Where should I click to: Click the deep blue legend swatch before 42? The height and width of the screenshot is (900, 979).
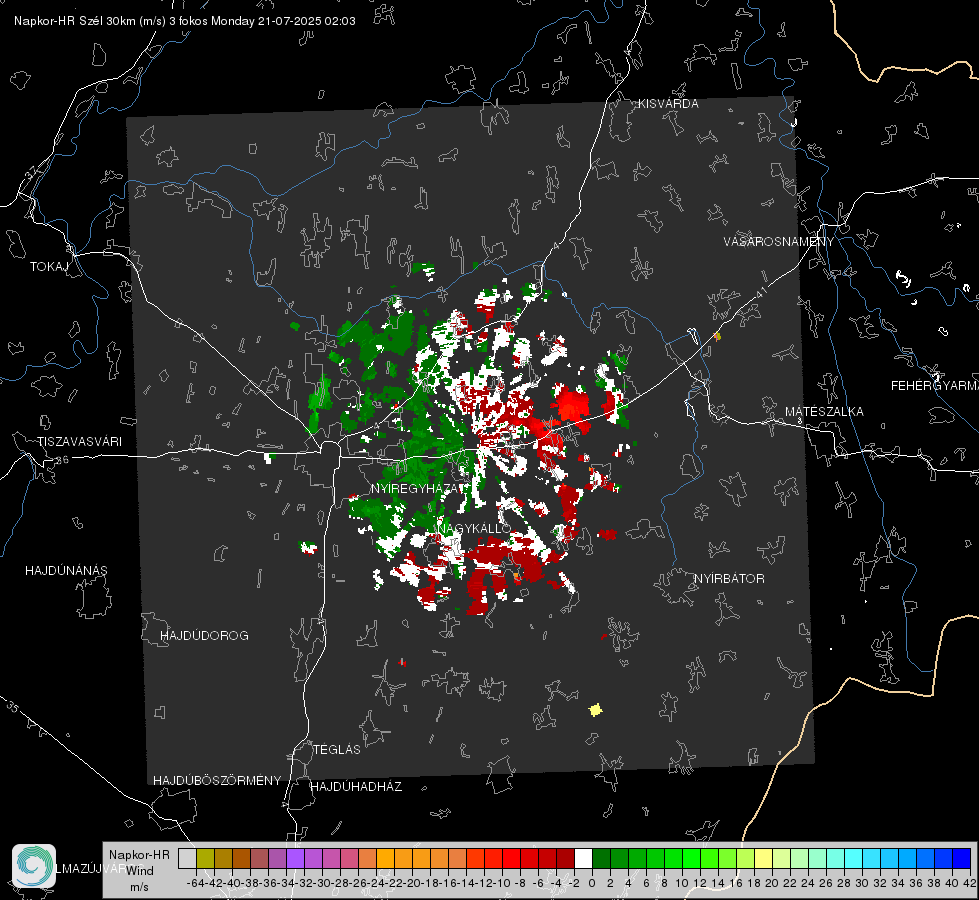coord(962,858)
